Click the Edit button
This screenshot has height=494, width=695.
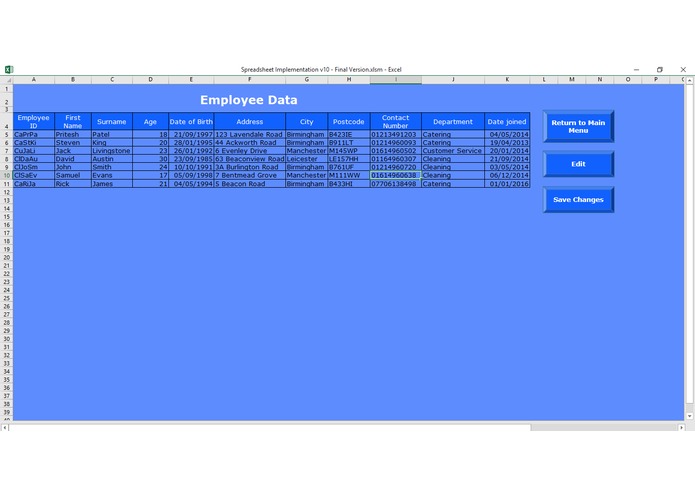coord(578,164)
